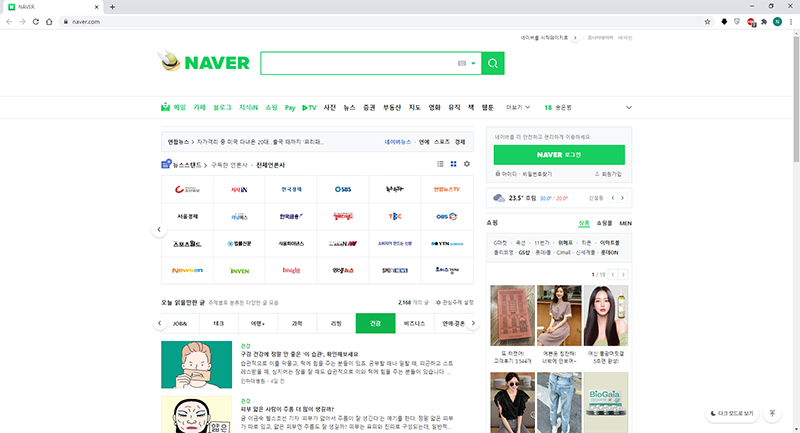The width and height of the screenshot is (800, 433).
Task: Toggle 다크 모드로 보기 dark mode
Action: click(x=732, y=413)
